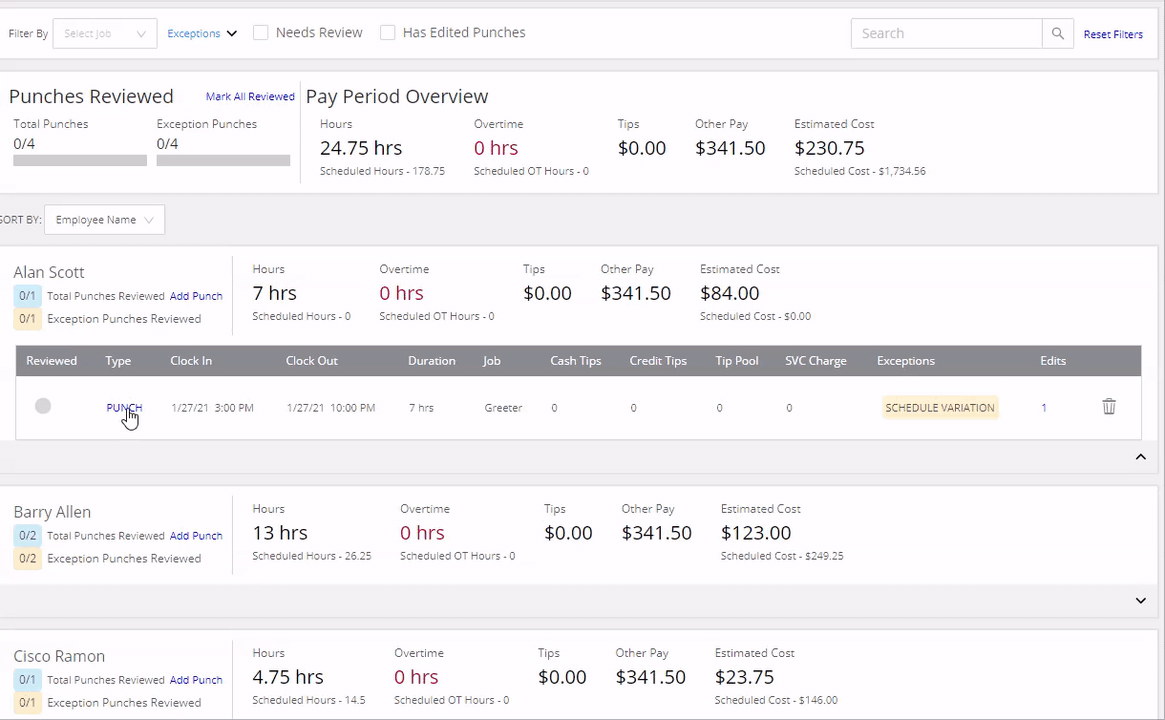
Task: Click into the Search field
Action: click(947, 33)
